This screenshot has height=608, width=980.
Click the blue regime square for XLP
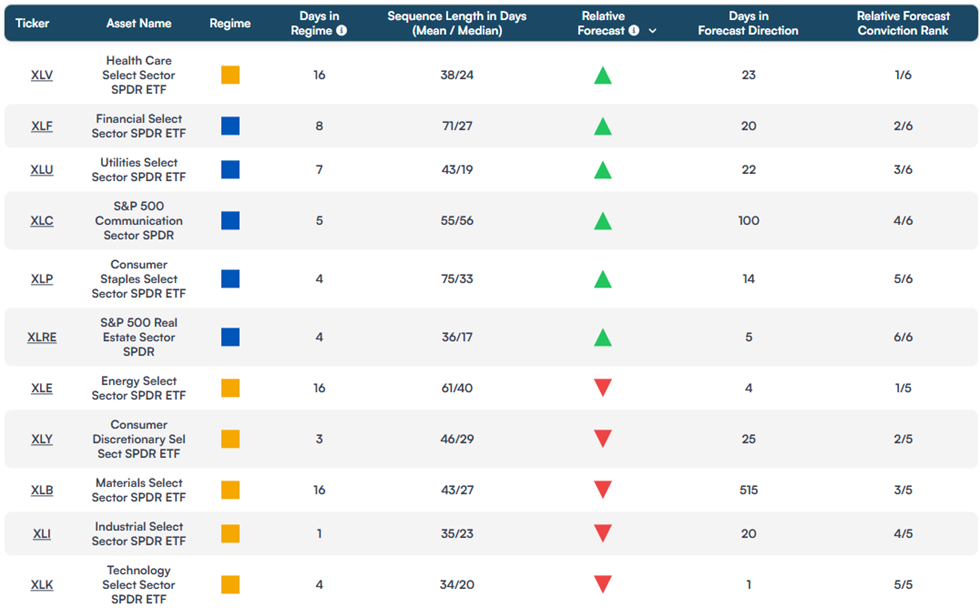pos(230,279)
